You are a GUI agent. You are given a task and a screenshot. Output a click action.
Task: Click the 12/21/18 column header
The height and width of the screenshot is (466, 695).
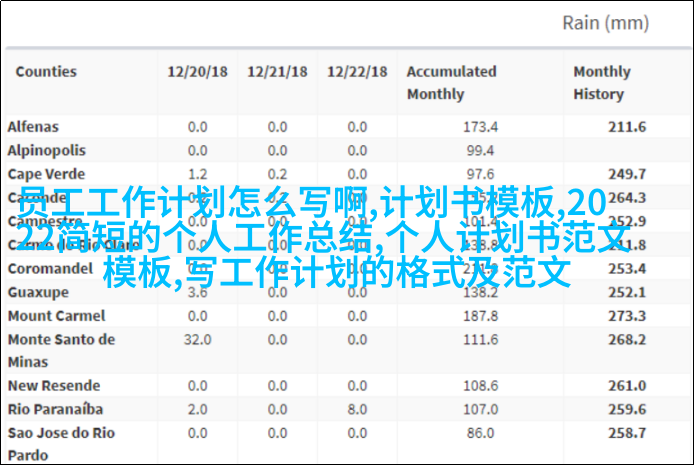[277, 72]
